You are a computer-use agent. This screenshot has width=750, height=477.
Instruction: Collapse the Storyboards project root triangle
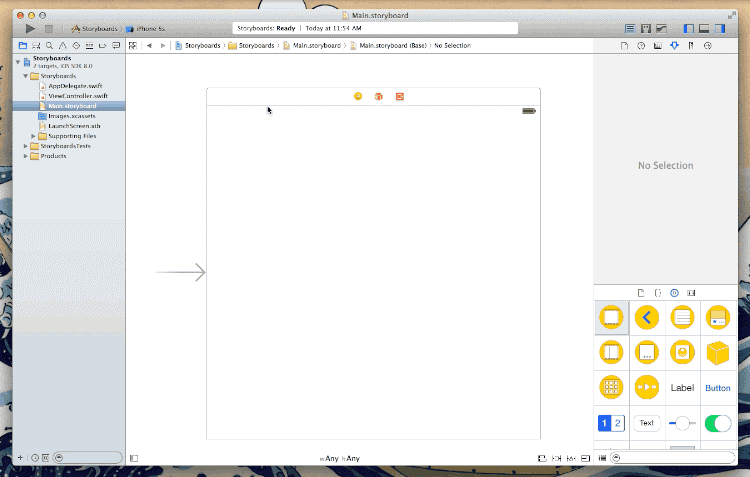pyautogui.click(x=18, y=62)
